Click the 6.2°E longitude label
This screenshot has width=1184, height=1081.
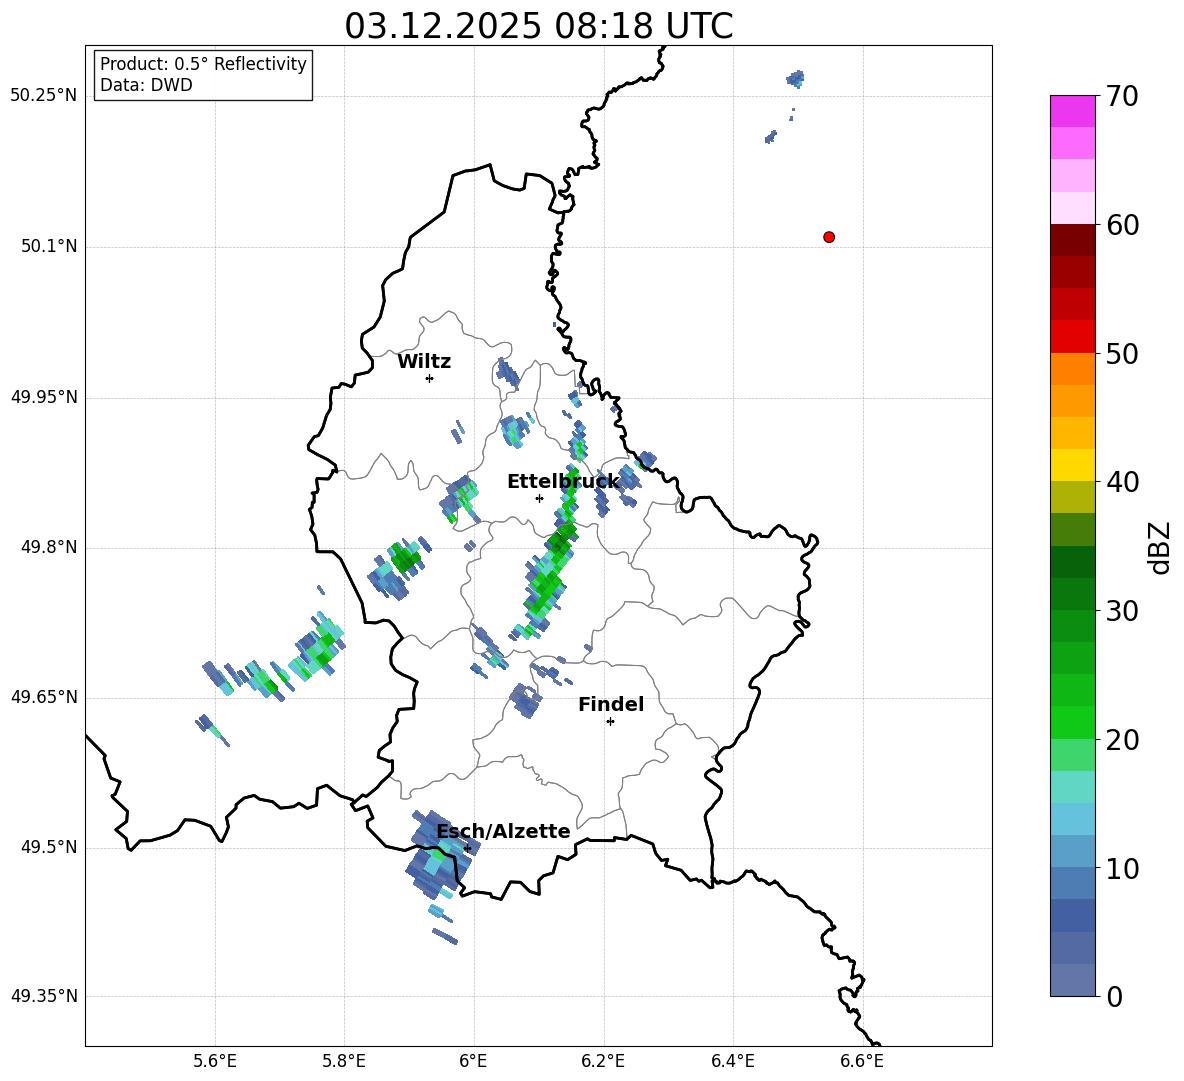coord(603,1061)
